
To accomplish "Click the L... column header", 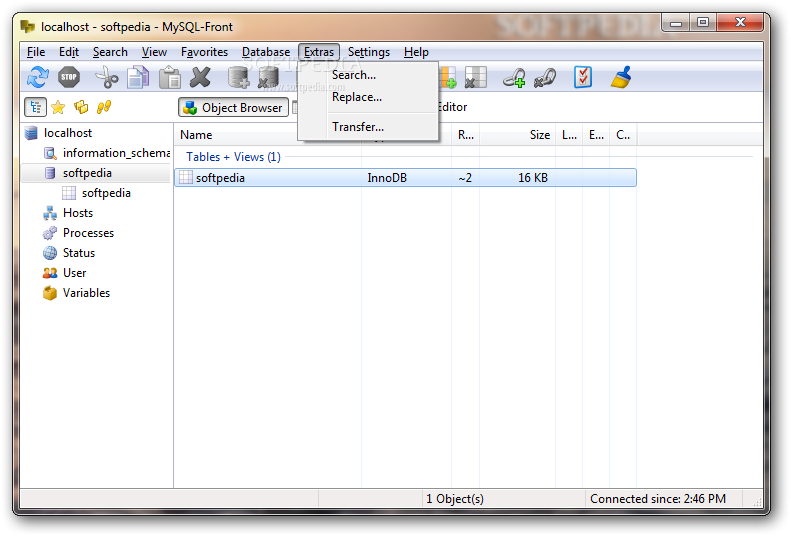I will [569, 135].
